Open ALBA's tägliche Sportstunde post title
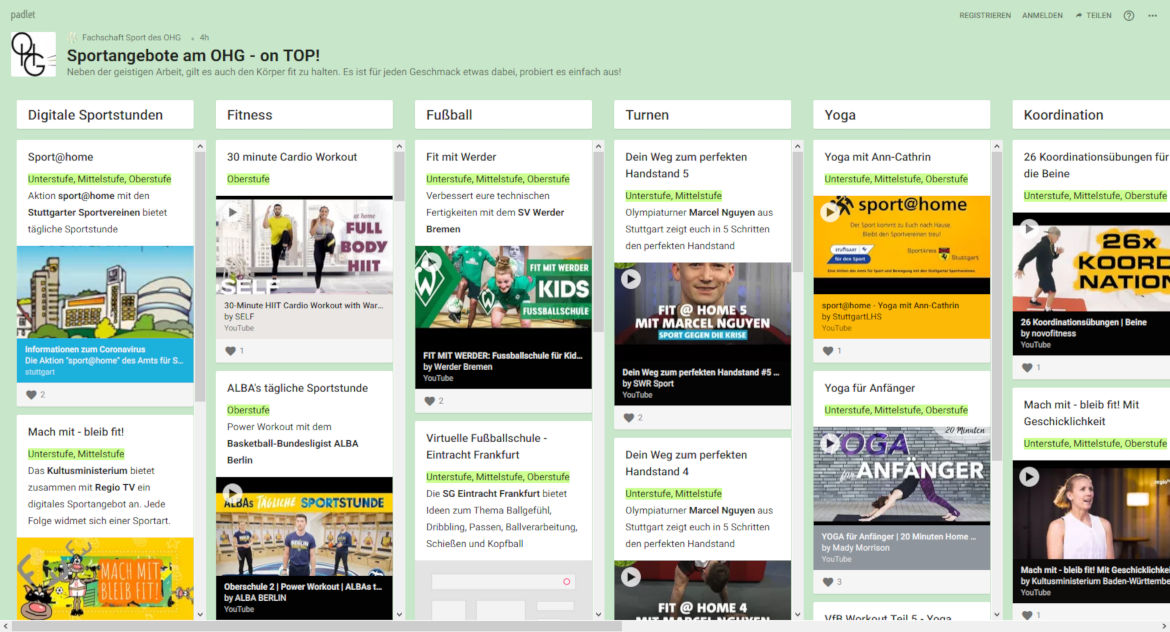1170x632 pixels. [x=297, y=388]
